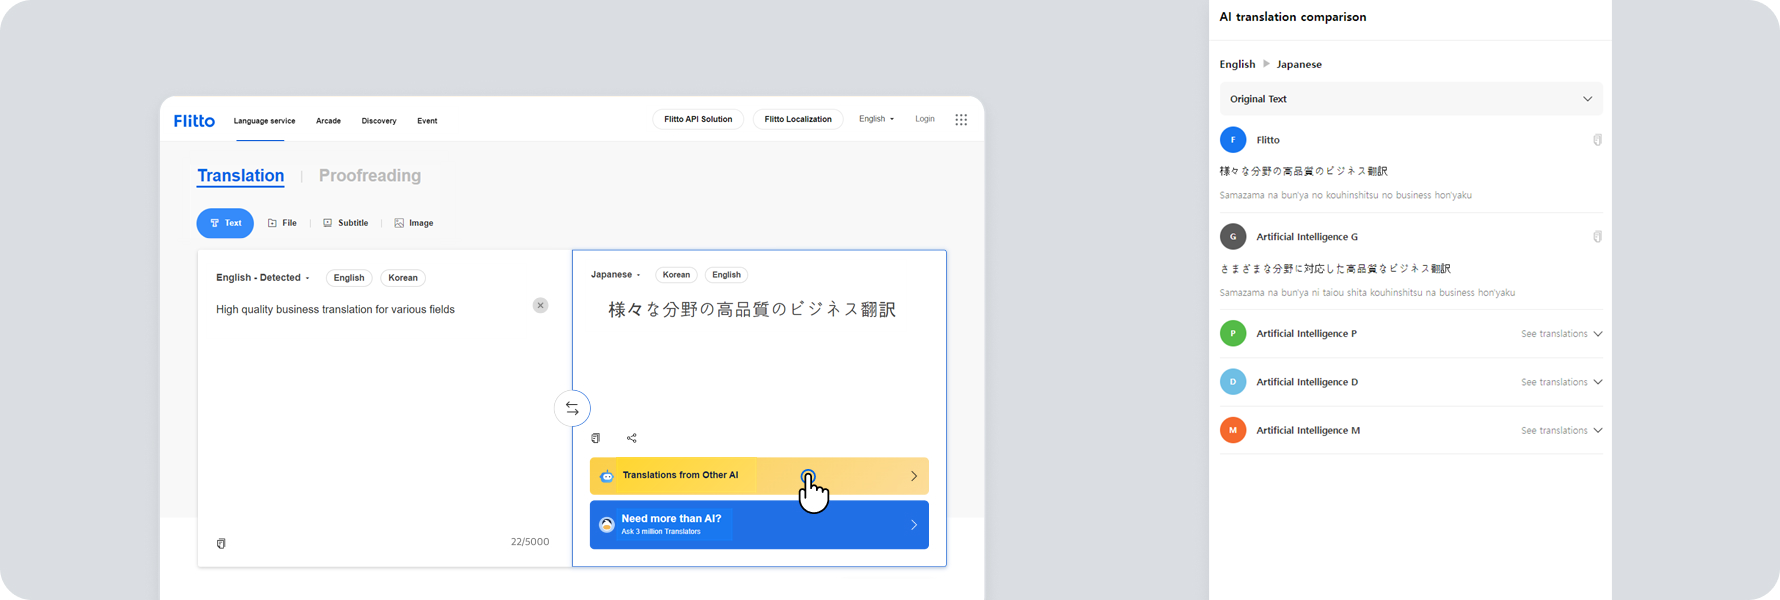This screenshot has width=1780, height=600.
Task: Copy the Japanese translation result
Action: [596, 438]
